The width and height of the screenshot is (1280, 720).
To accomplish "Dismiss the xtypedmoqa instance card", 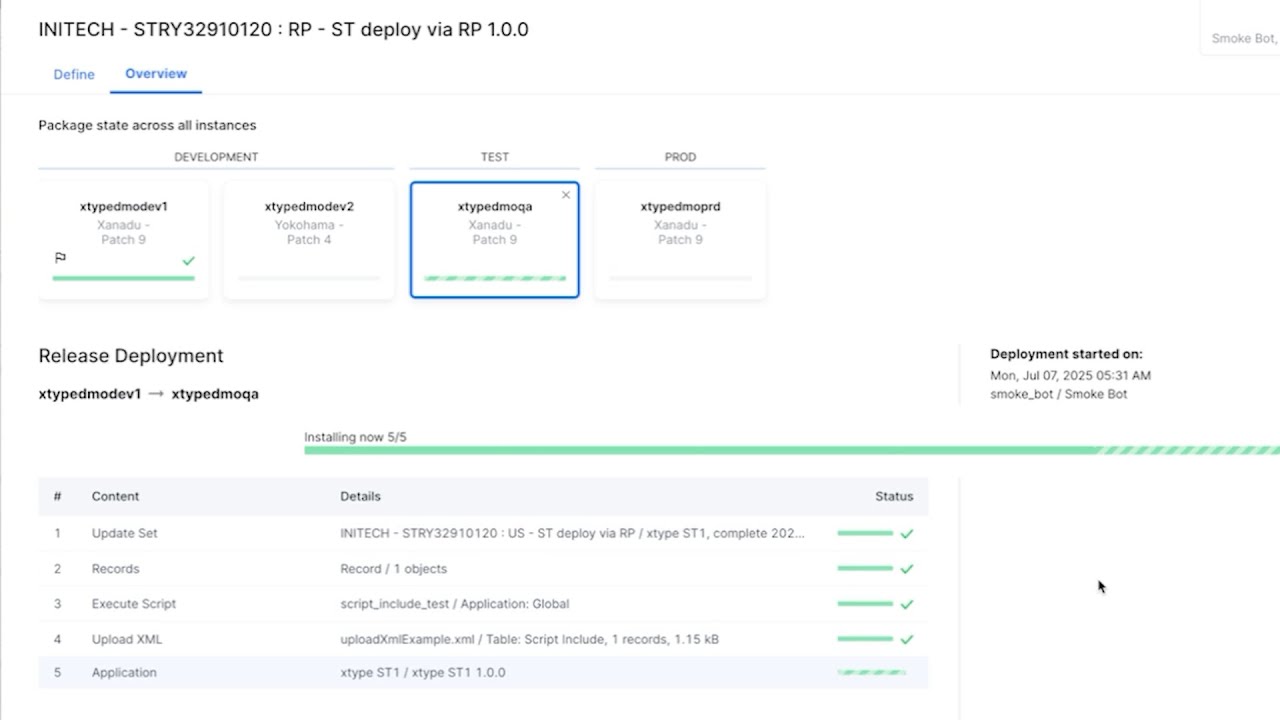I will tap(566, 195).
